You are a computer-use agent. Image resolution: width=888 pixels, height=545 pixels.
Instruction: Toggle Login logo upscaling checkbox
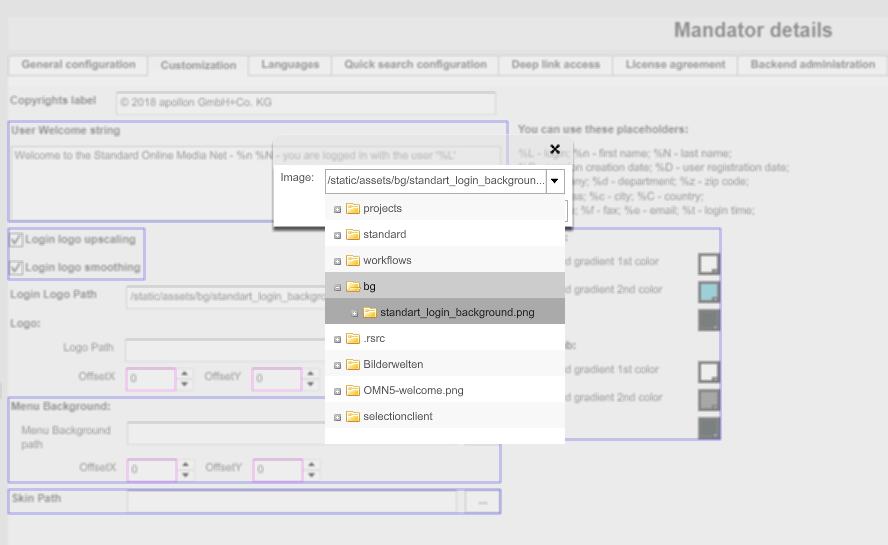pyautogui.click(x=17, y=240)
